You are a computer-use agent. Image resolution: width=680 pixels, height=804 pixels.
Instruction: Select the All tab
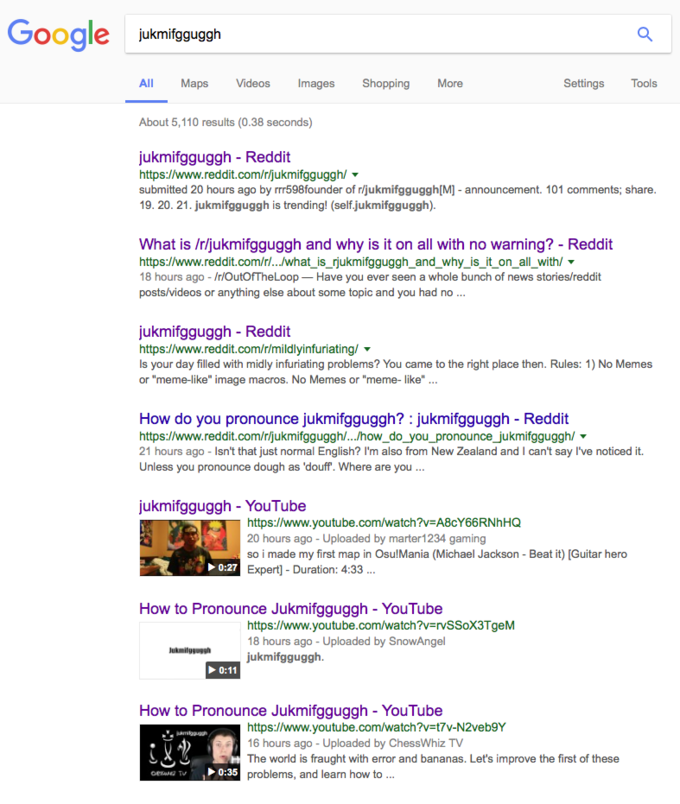(x=146, y=83)
